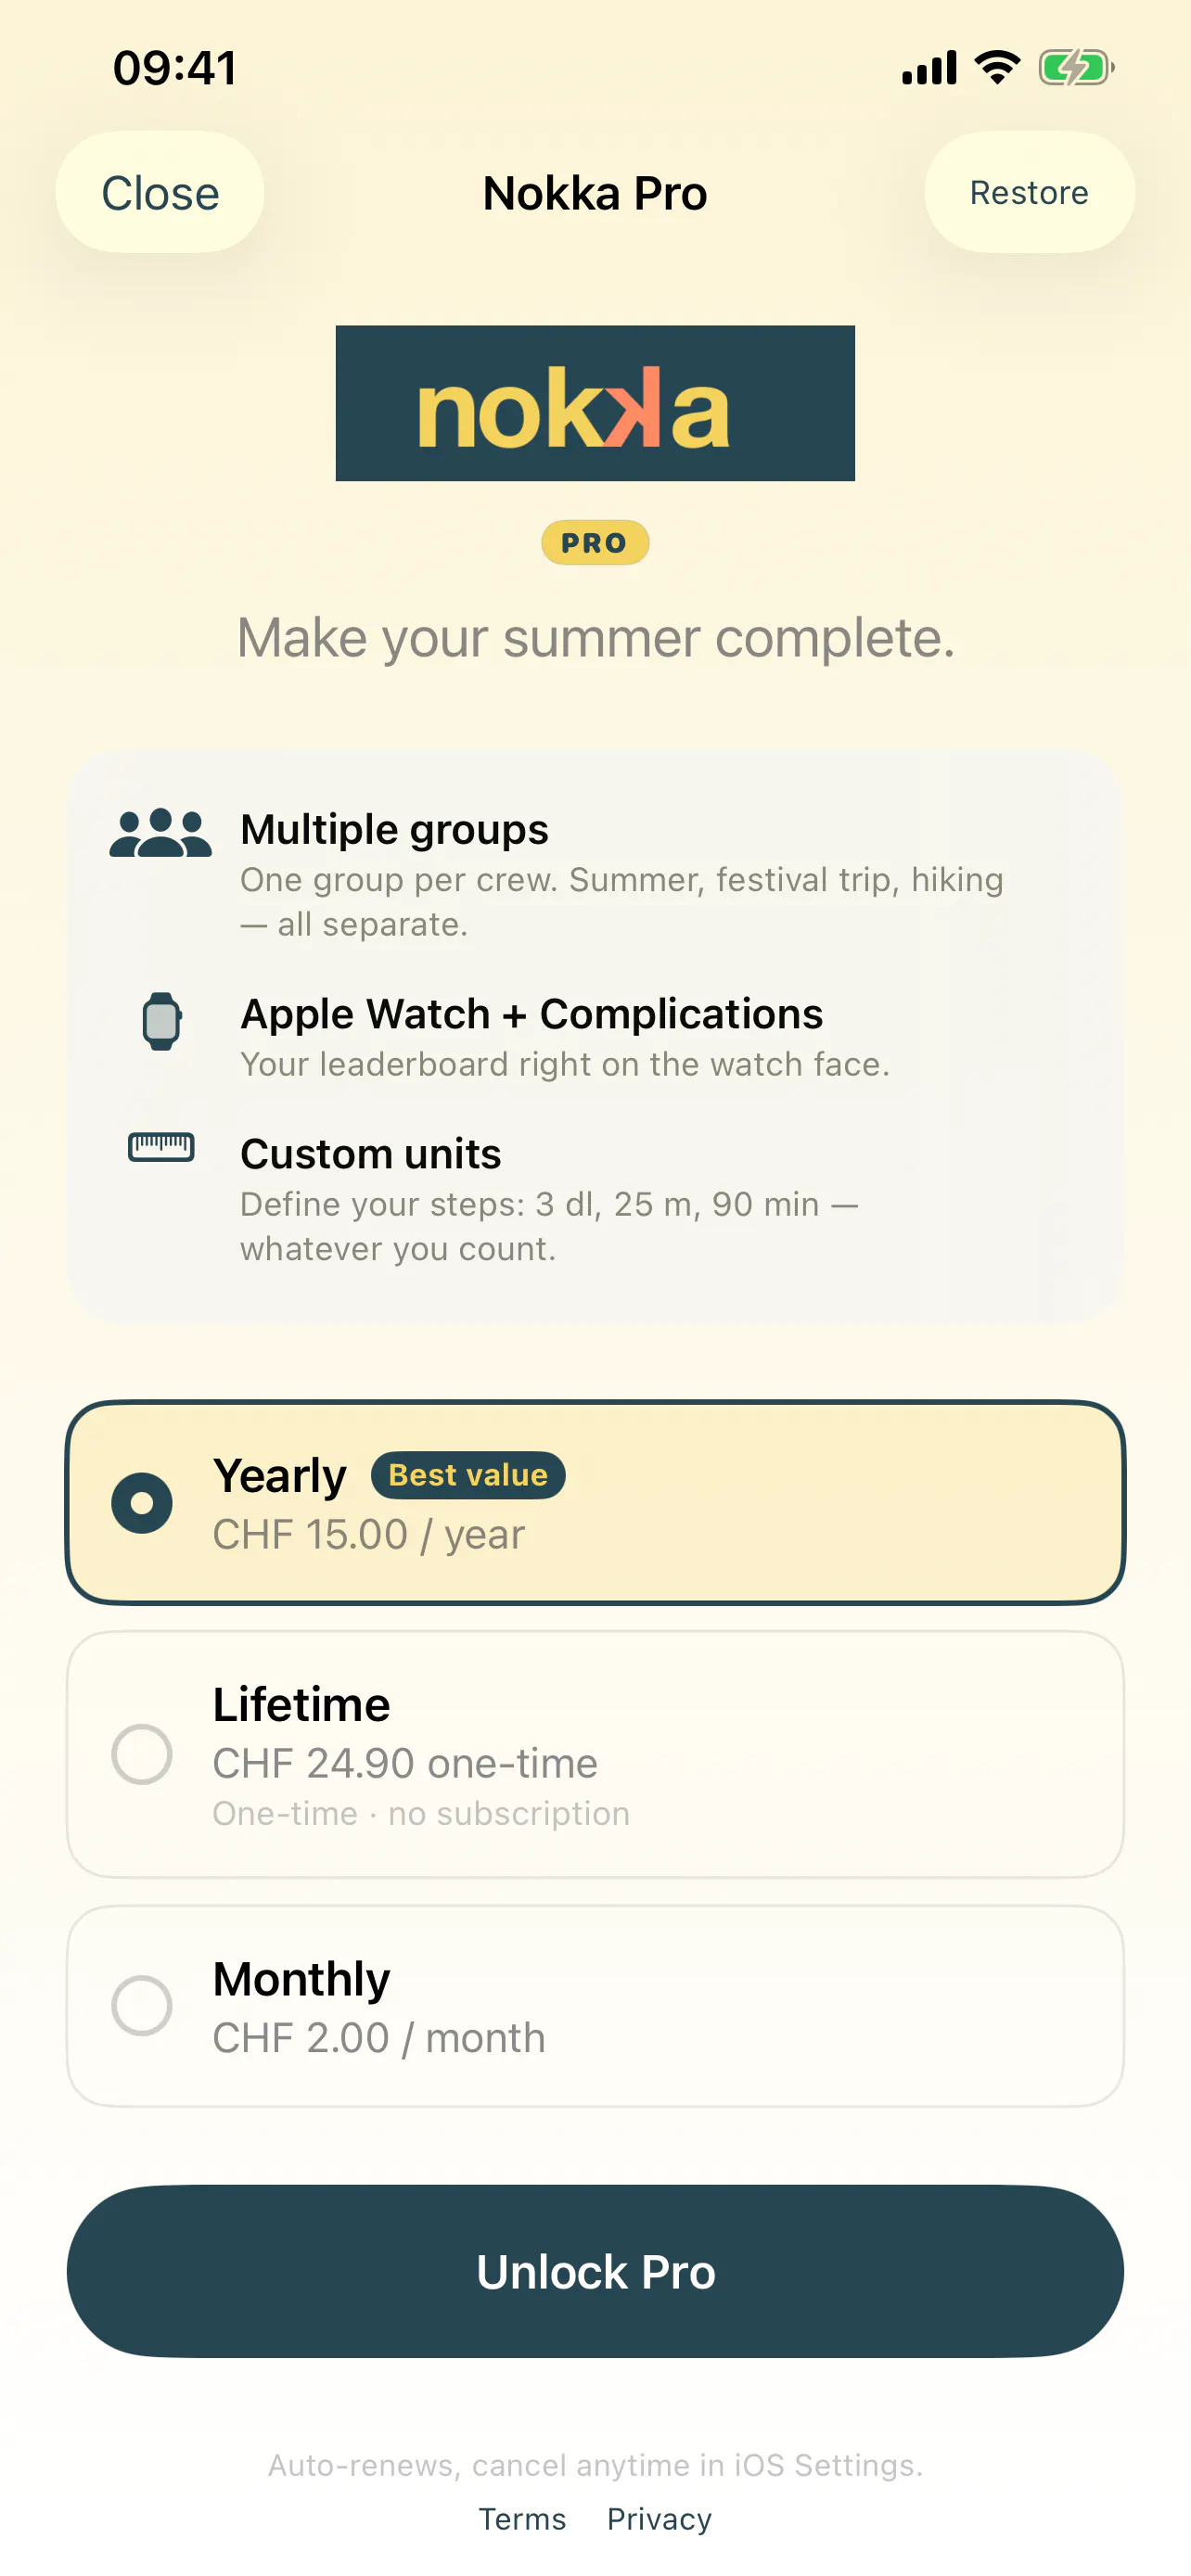1191x2576 pixels.
Task: Tap the Apple Watch + Complications feature title
Action: point(532,1014)
